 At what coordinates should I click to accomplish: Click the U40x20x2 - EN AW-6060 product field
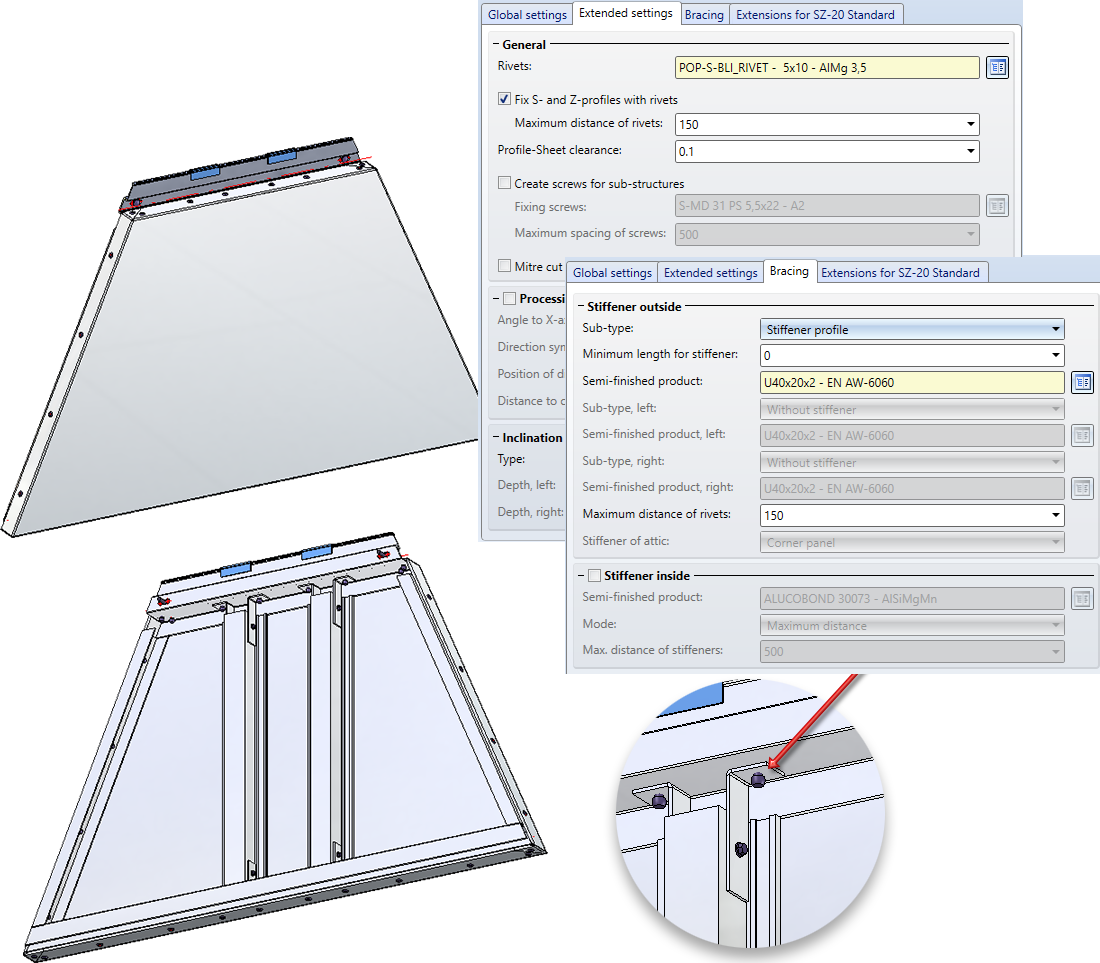point(912,382)
